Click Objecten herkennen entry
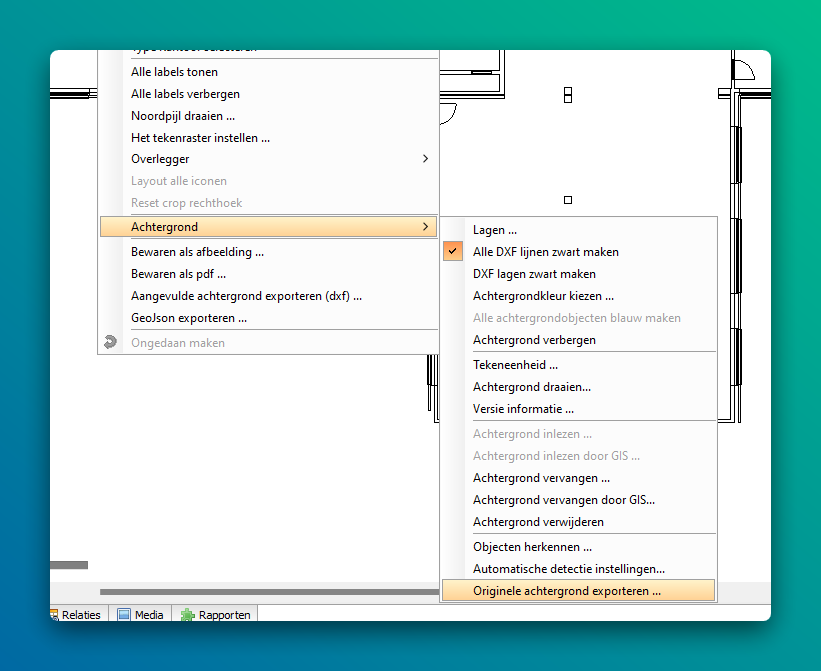The image size is (821, 671). (x=532, y=547)
